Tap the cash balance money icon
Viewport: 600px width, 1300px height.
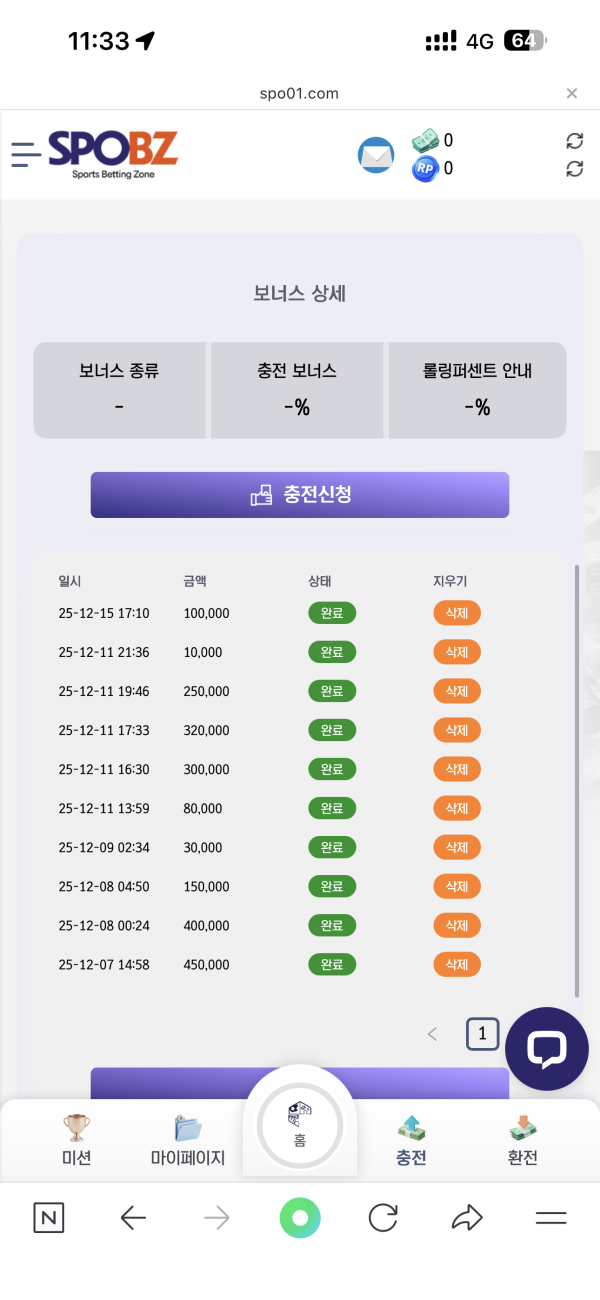(426, 141)
